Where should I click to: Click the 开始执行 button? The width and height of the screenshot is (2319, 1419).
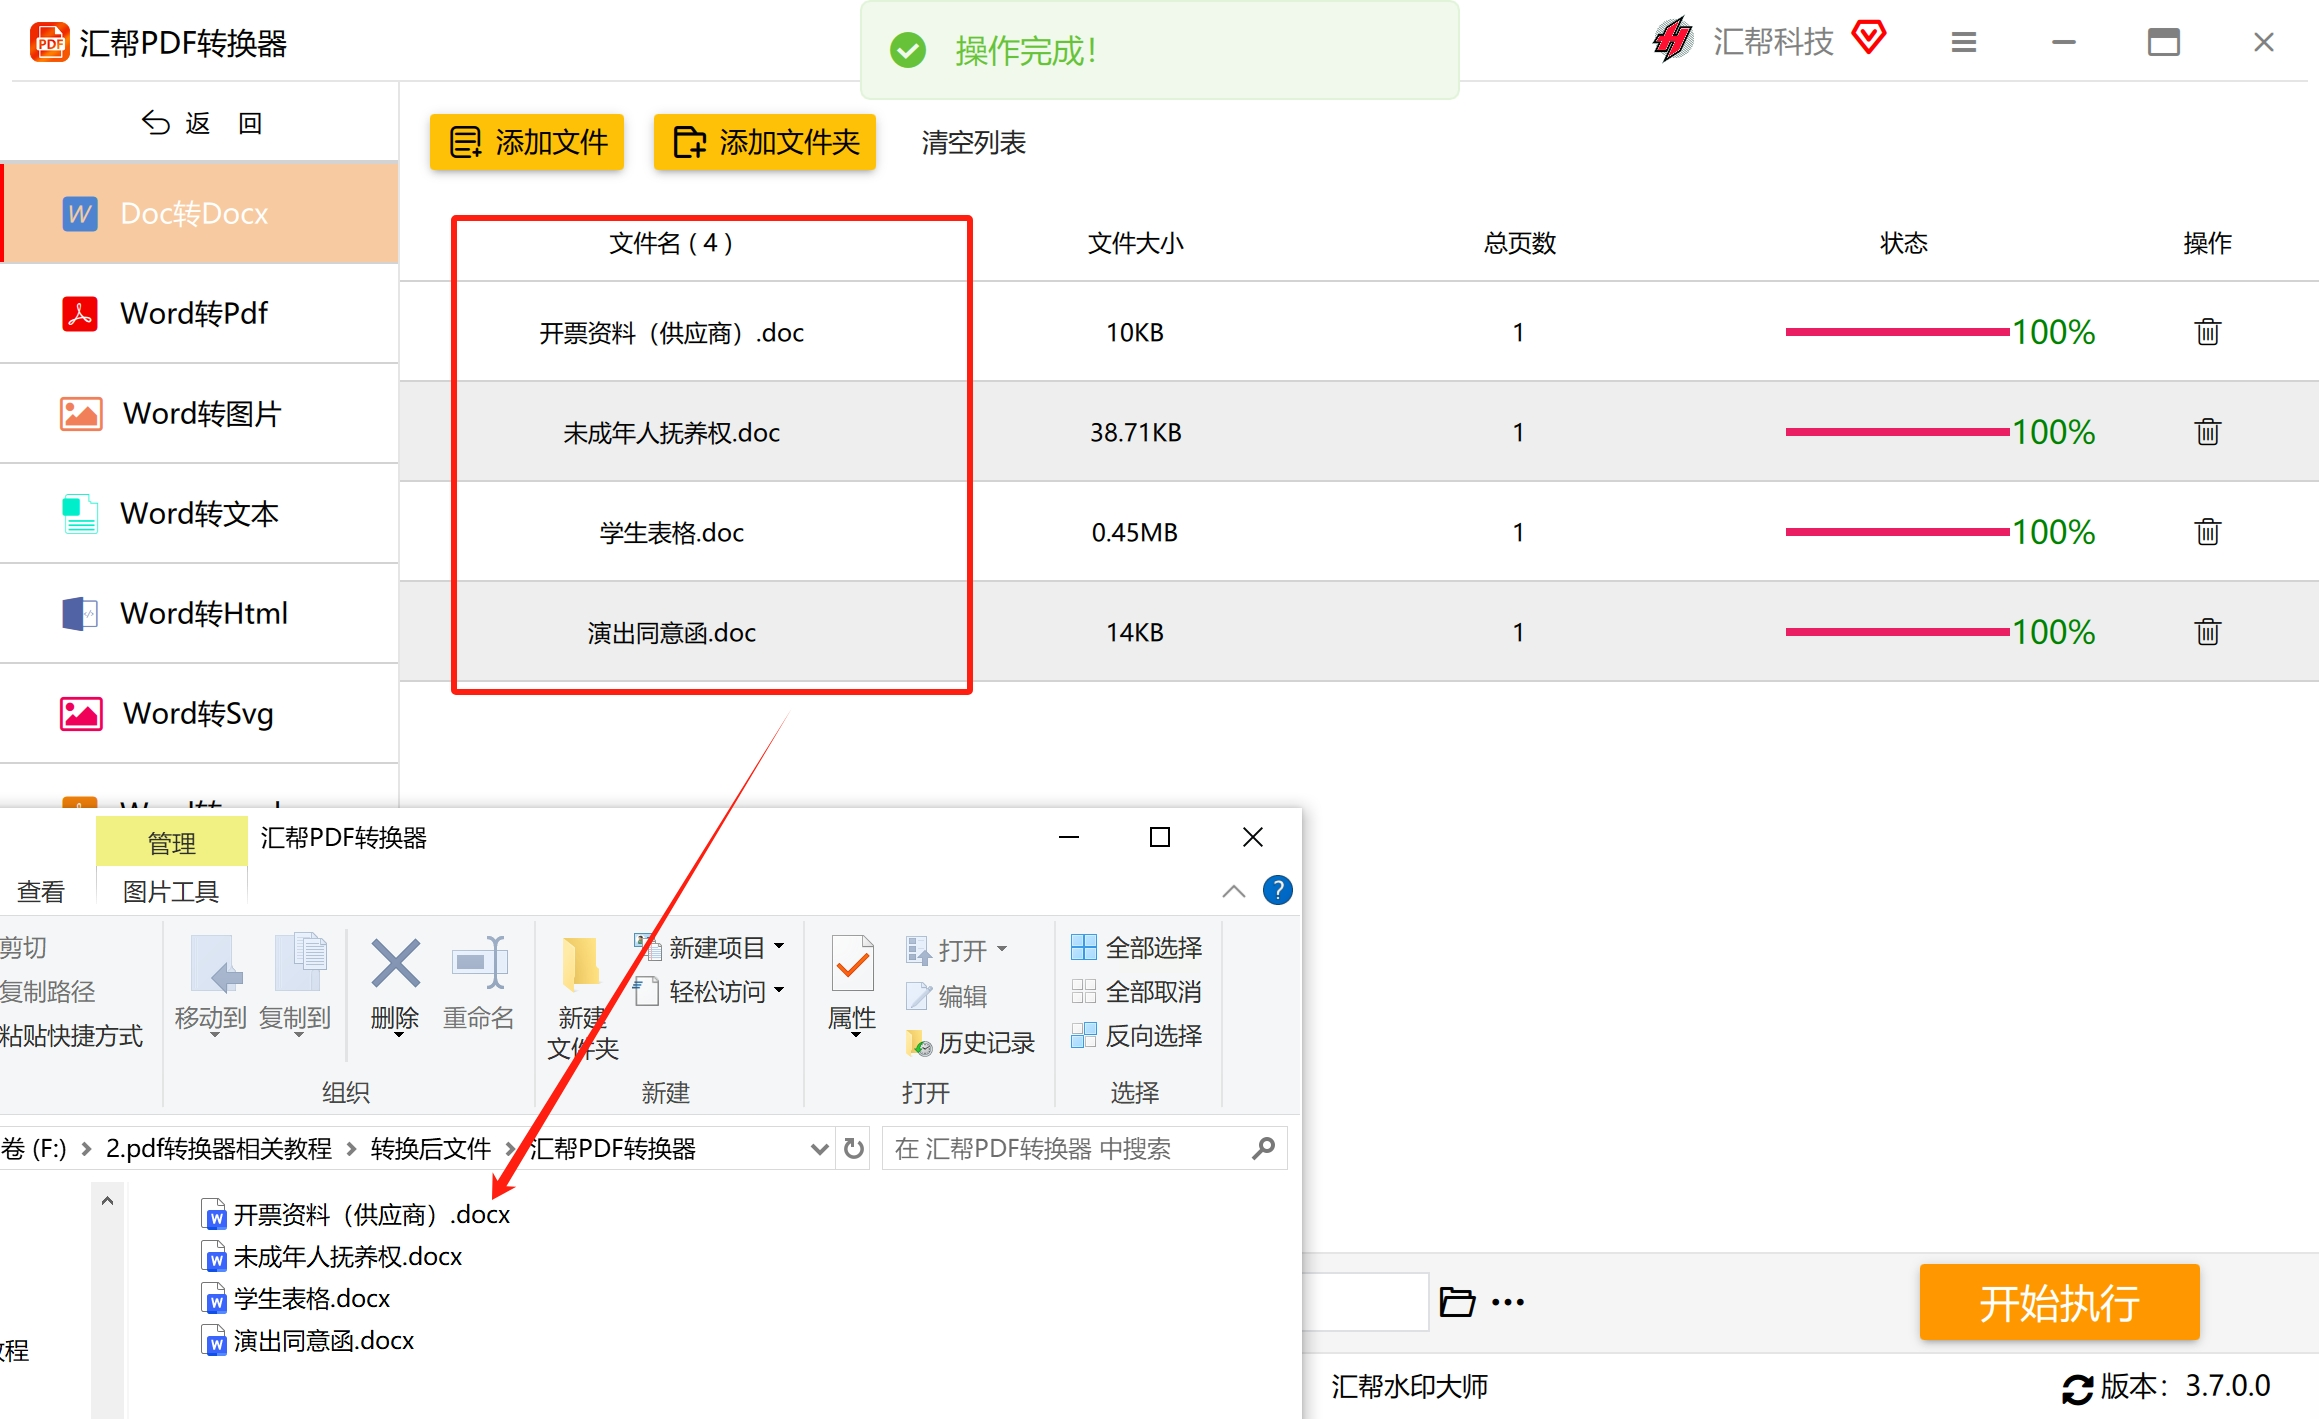2058,1302
